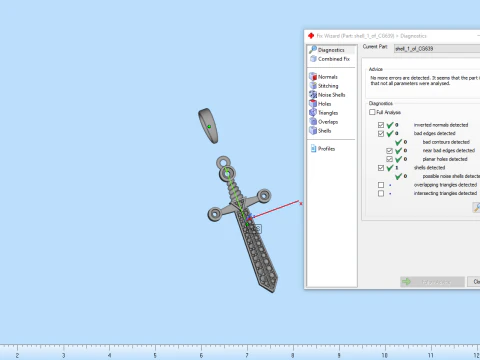Screen dimensions: 480x360
Task: Open the Current Part dropdown field
Action: pyautogui.click(x=437, y=49)
